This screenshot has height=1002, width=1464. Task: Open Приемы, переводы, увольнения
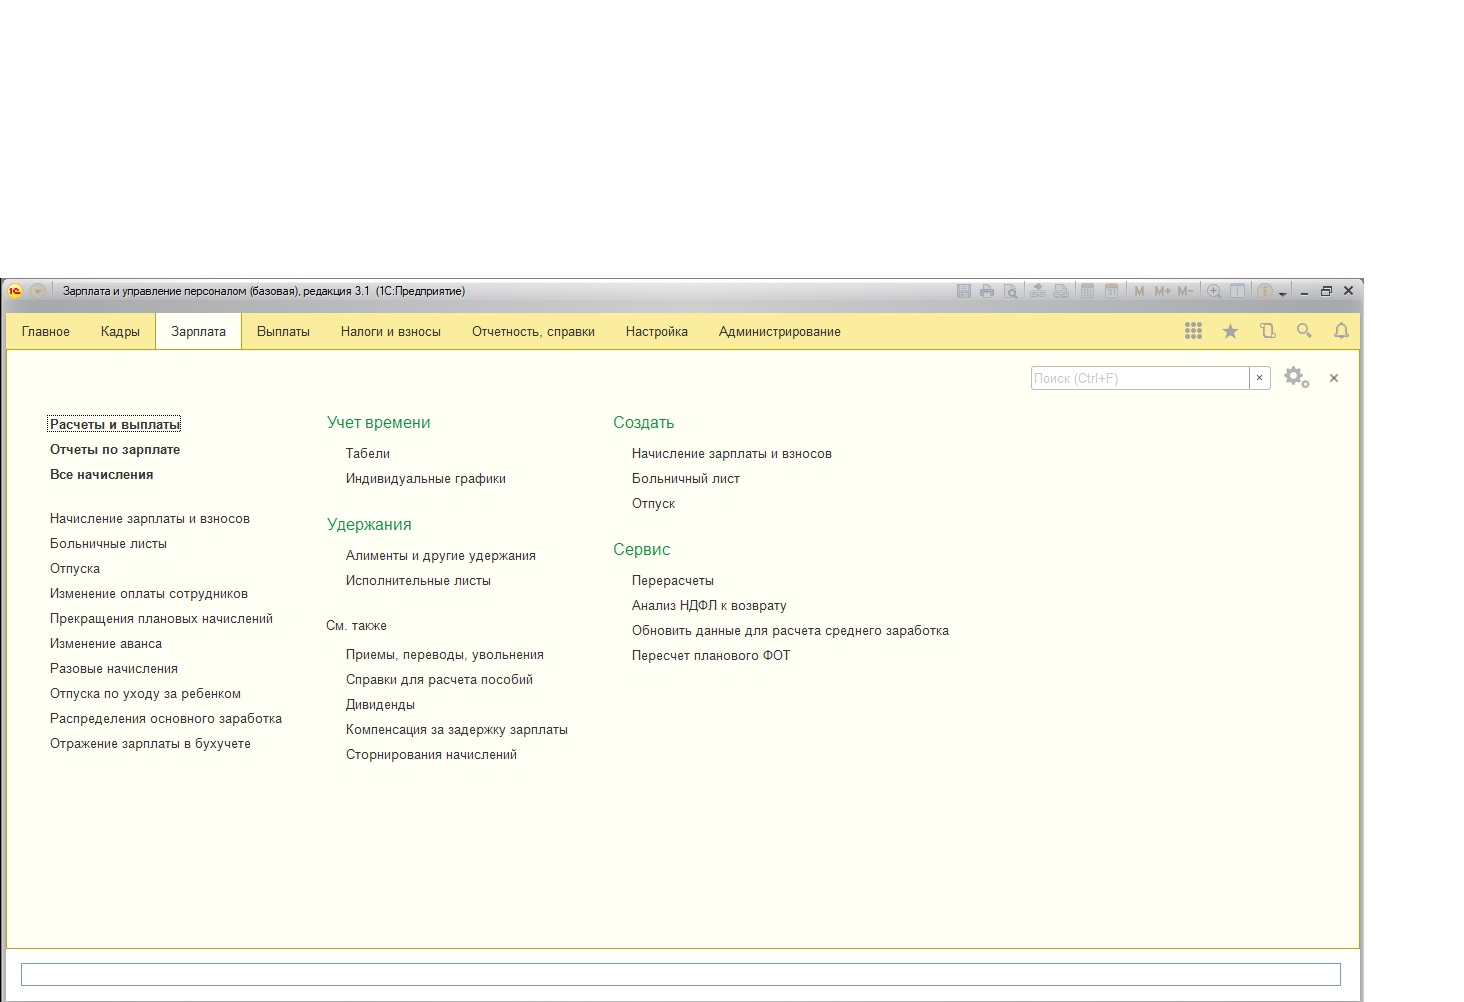(445, 655)
